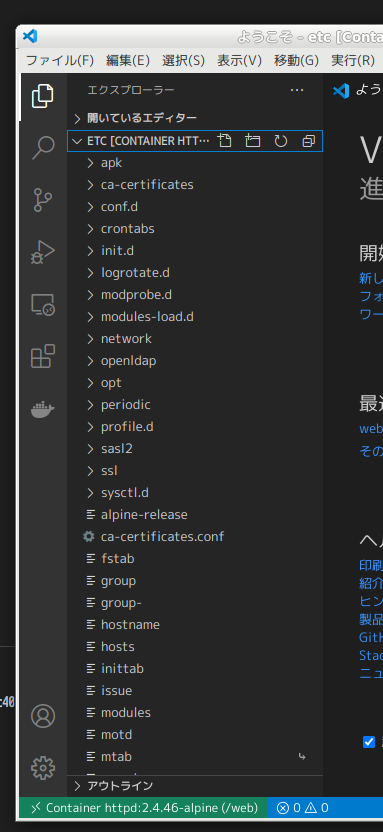The width and height of the screenshot is (383, 832).
Task: Expand the 開いているエディター section
Action: 195,118
